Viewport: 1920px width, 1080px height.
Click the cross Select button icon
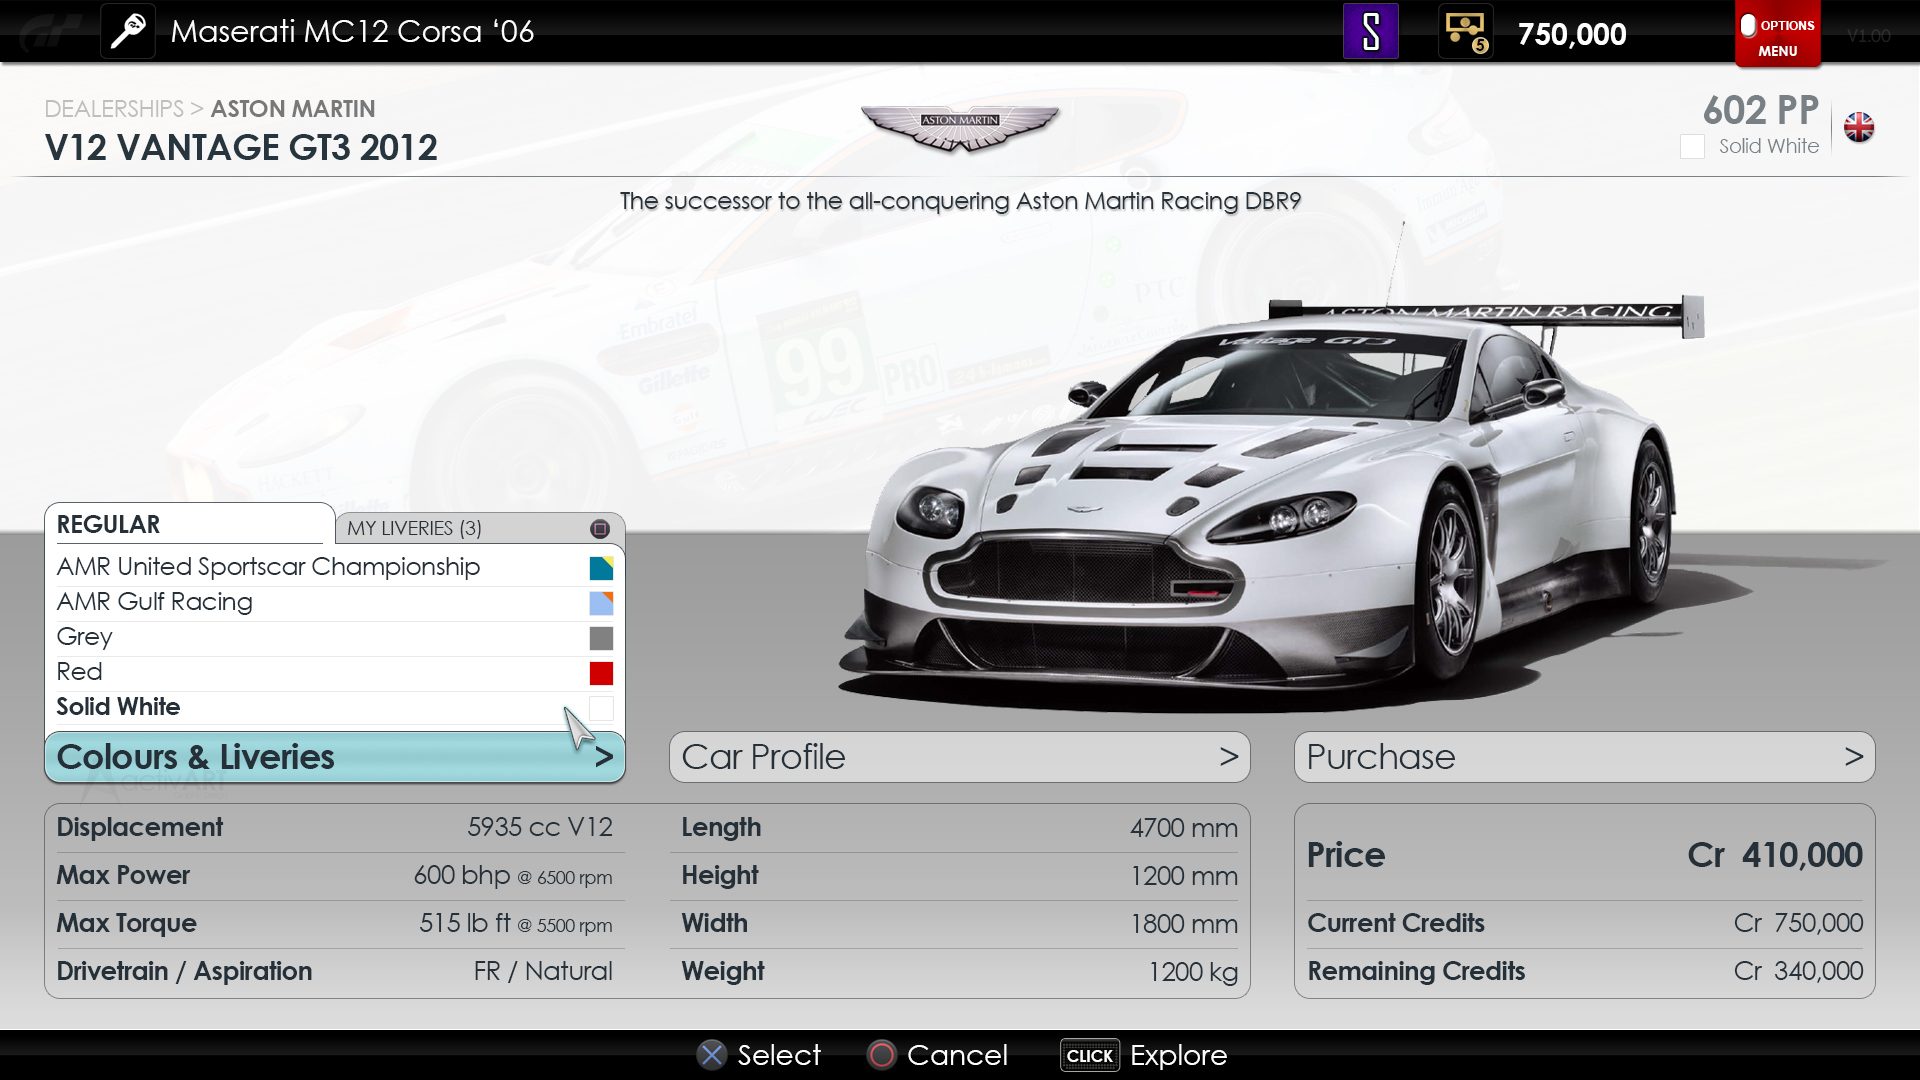(712, 1055)
